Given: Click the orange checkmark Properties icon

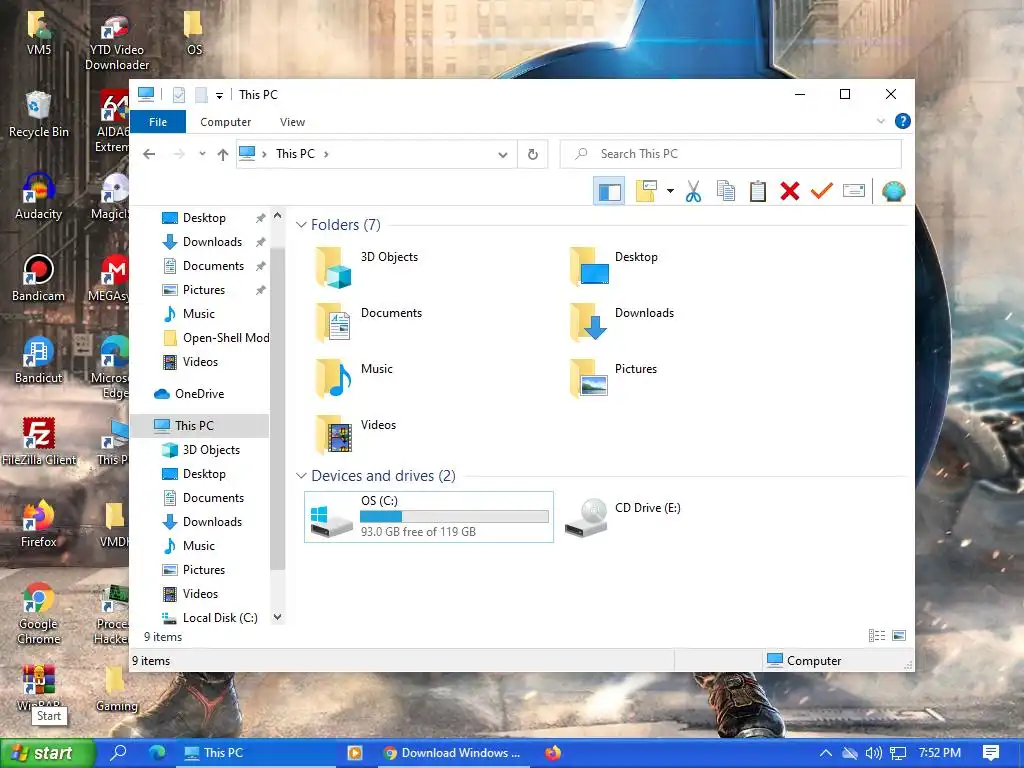Looking at the screenshot, I should pos(822,191).
